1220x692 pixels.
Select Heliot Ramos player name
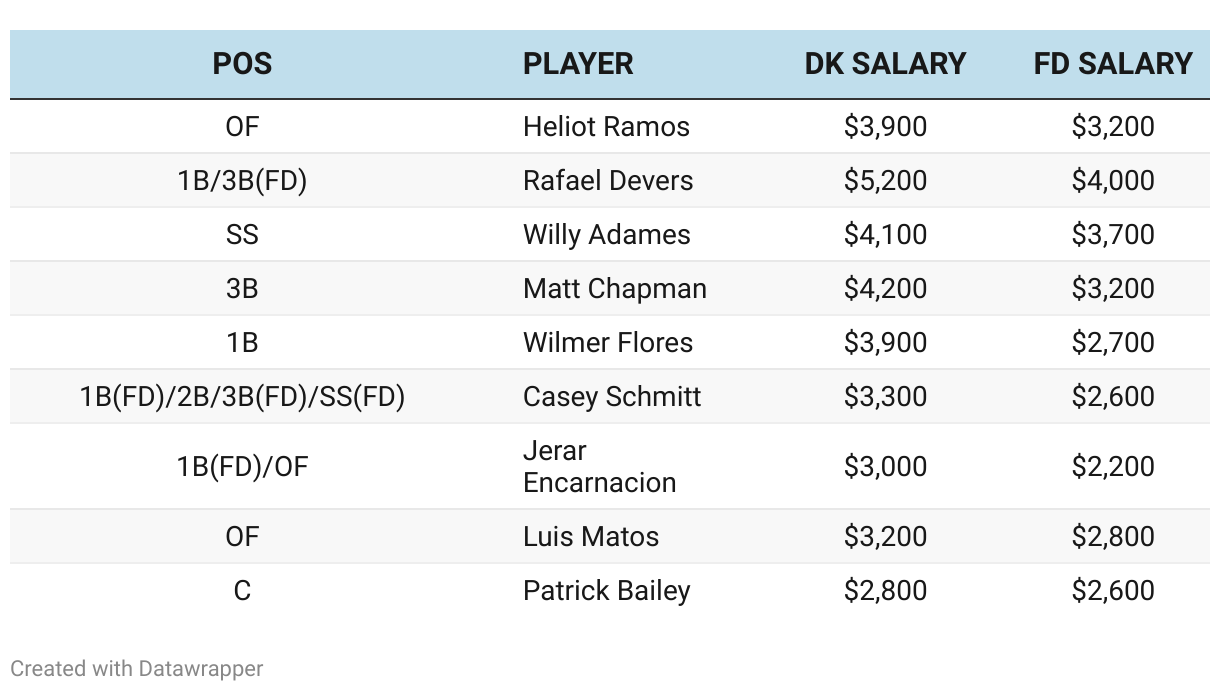click(606, 127)
